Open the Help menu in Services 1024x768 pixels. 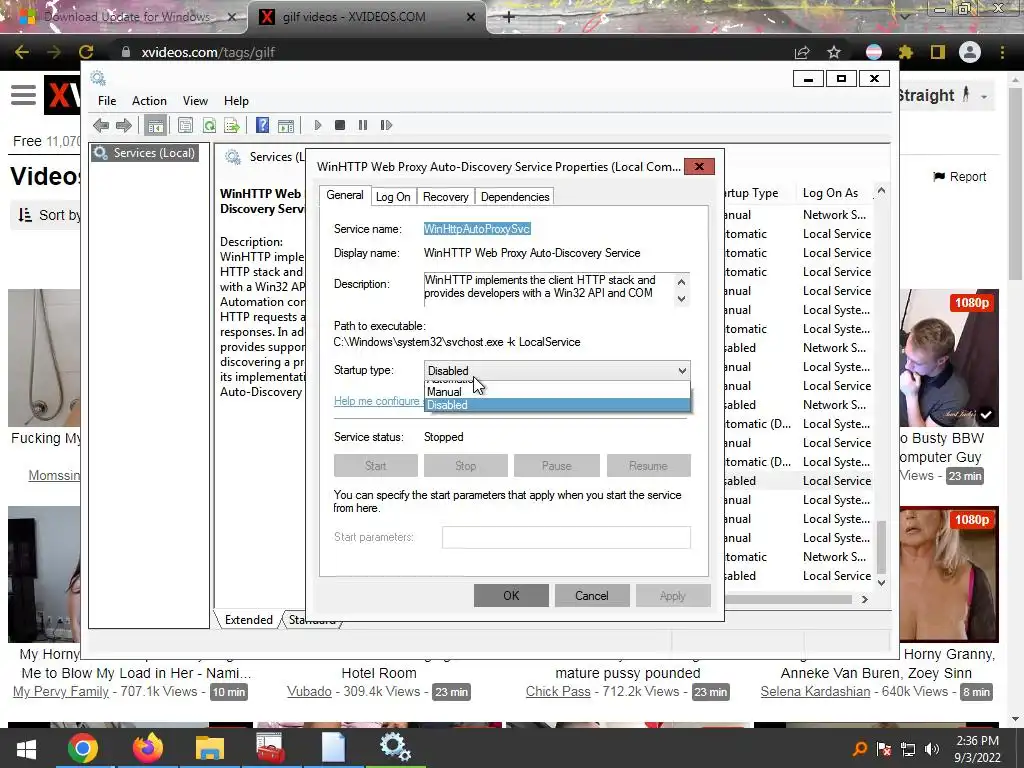[236, 101]
